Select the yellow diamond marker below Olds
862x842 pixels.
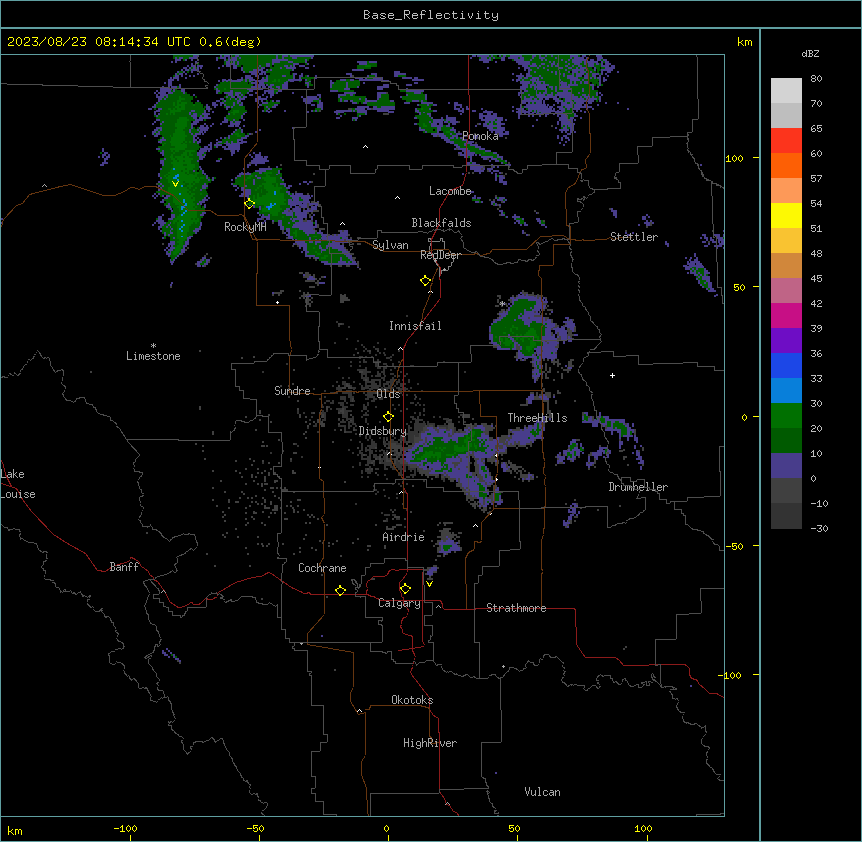point(388,416)
